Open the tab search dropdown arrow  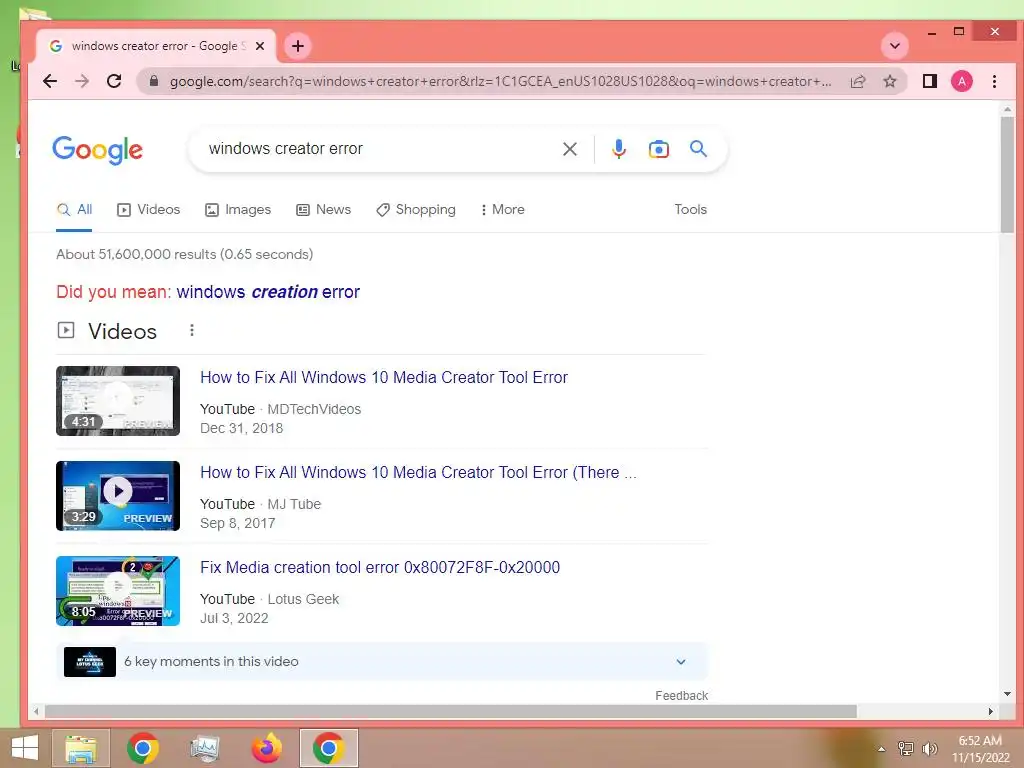(x=895, y=46)
